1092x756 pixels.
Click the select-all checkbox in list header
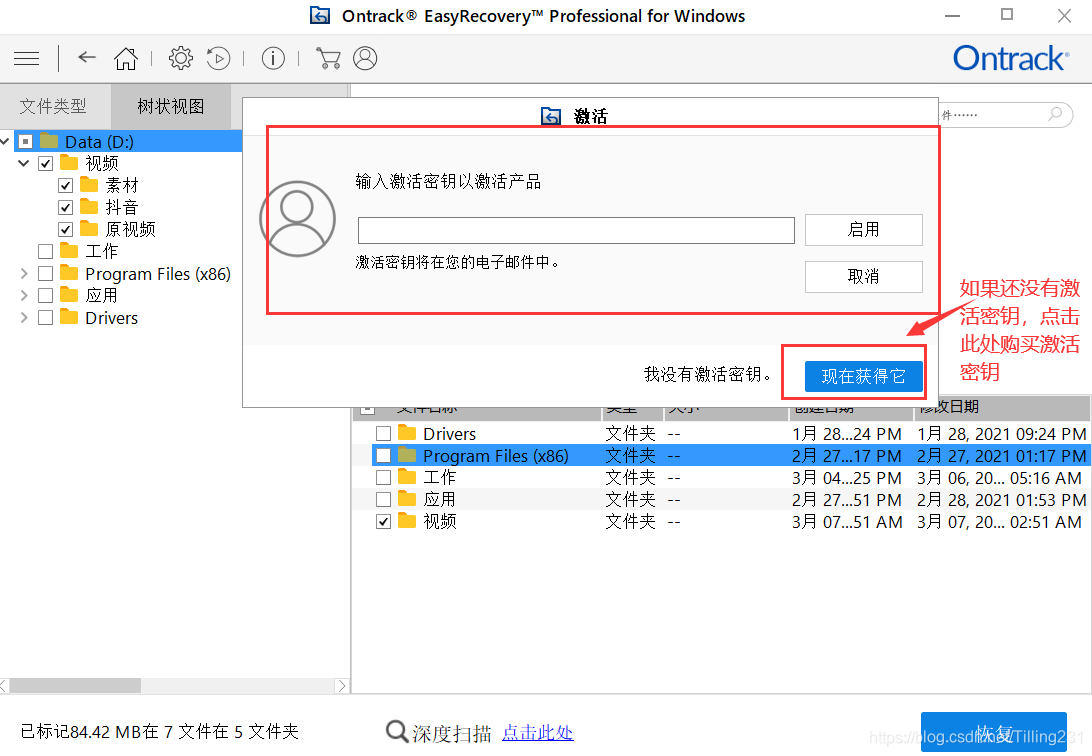point(368,407)
